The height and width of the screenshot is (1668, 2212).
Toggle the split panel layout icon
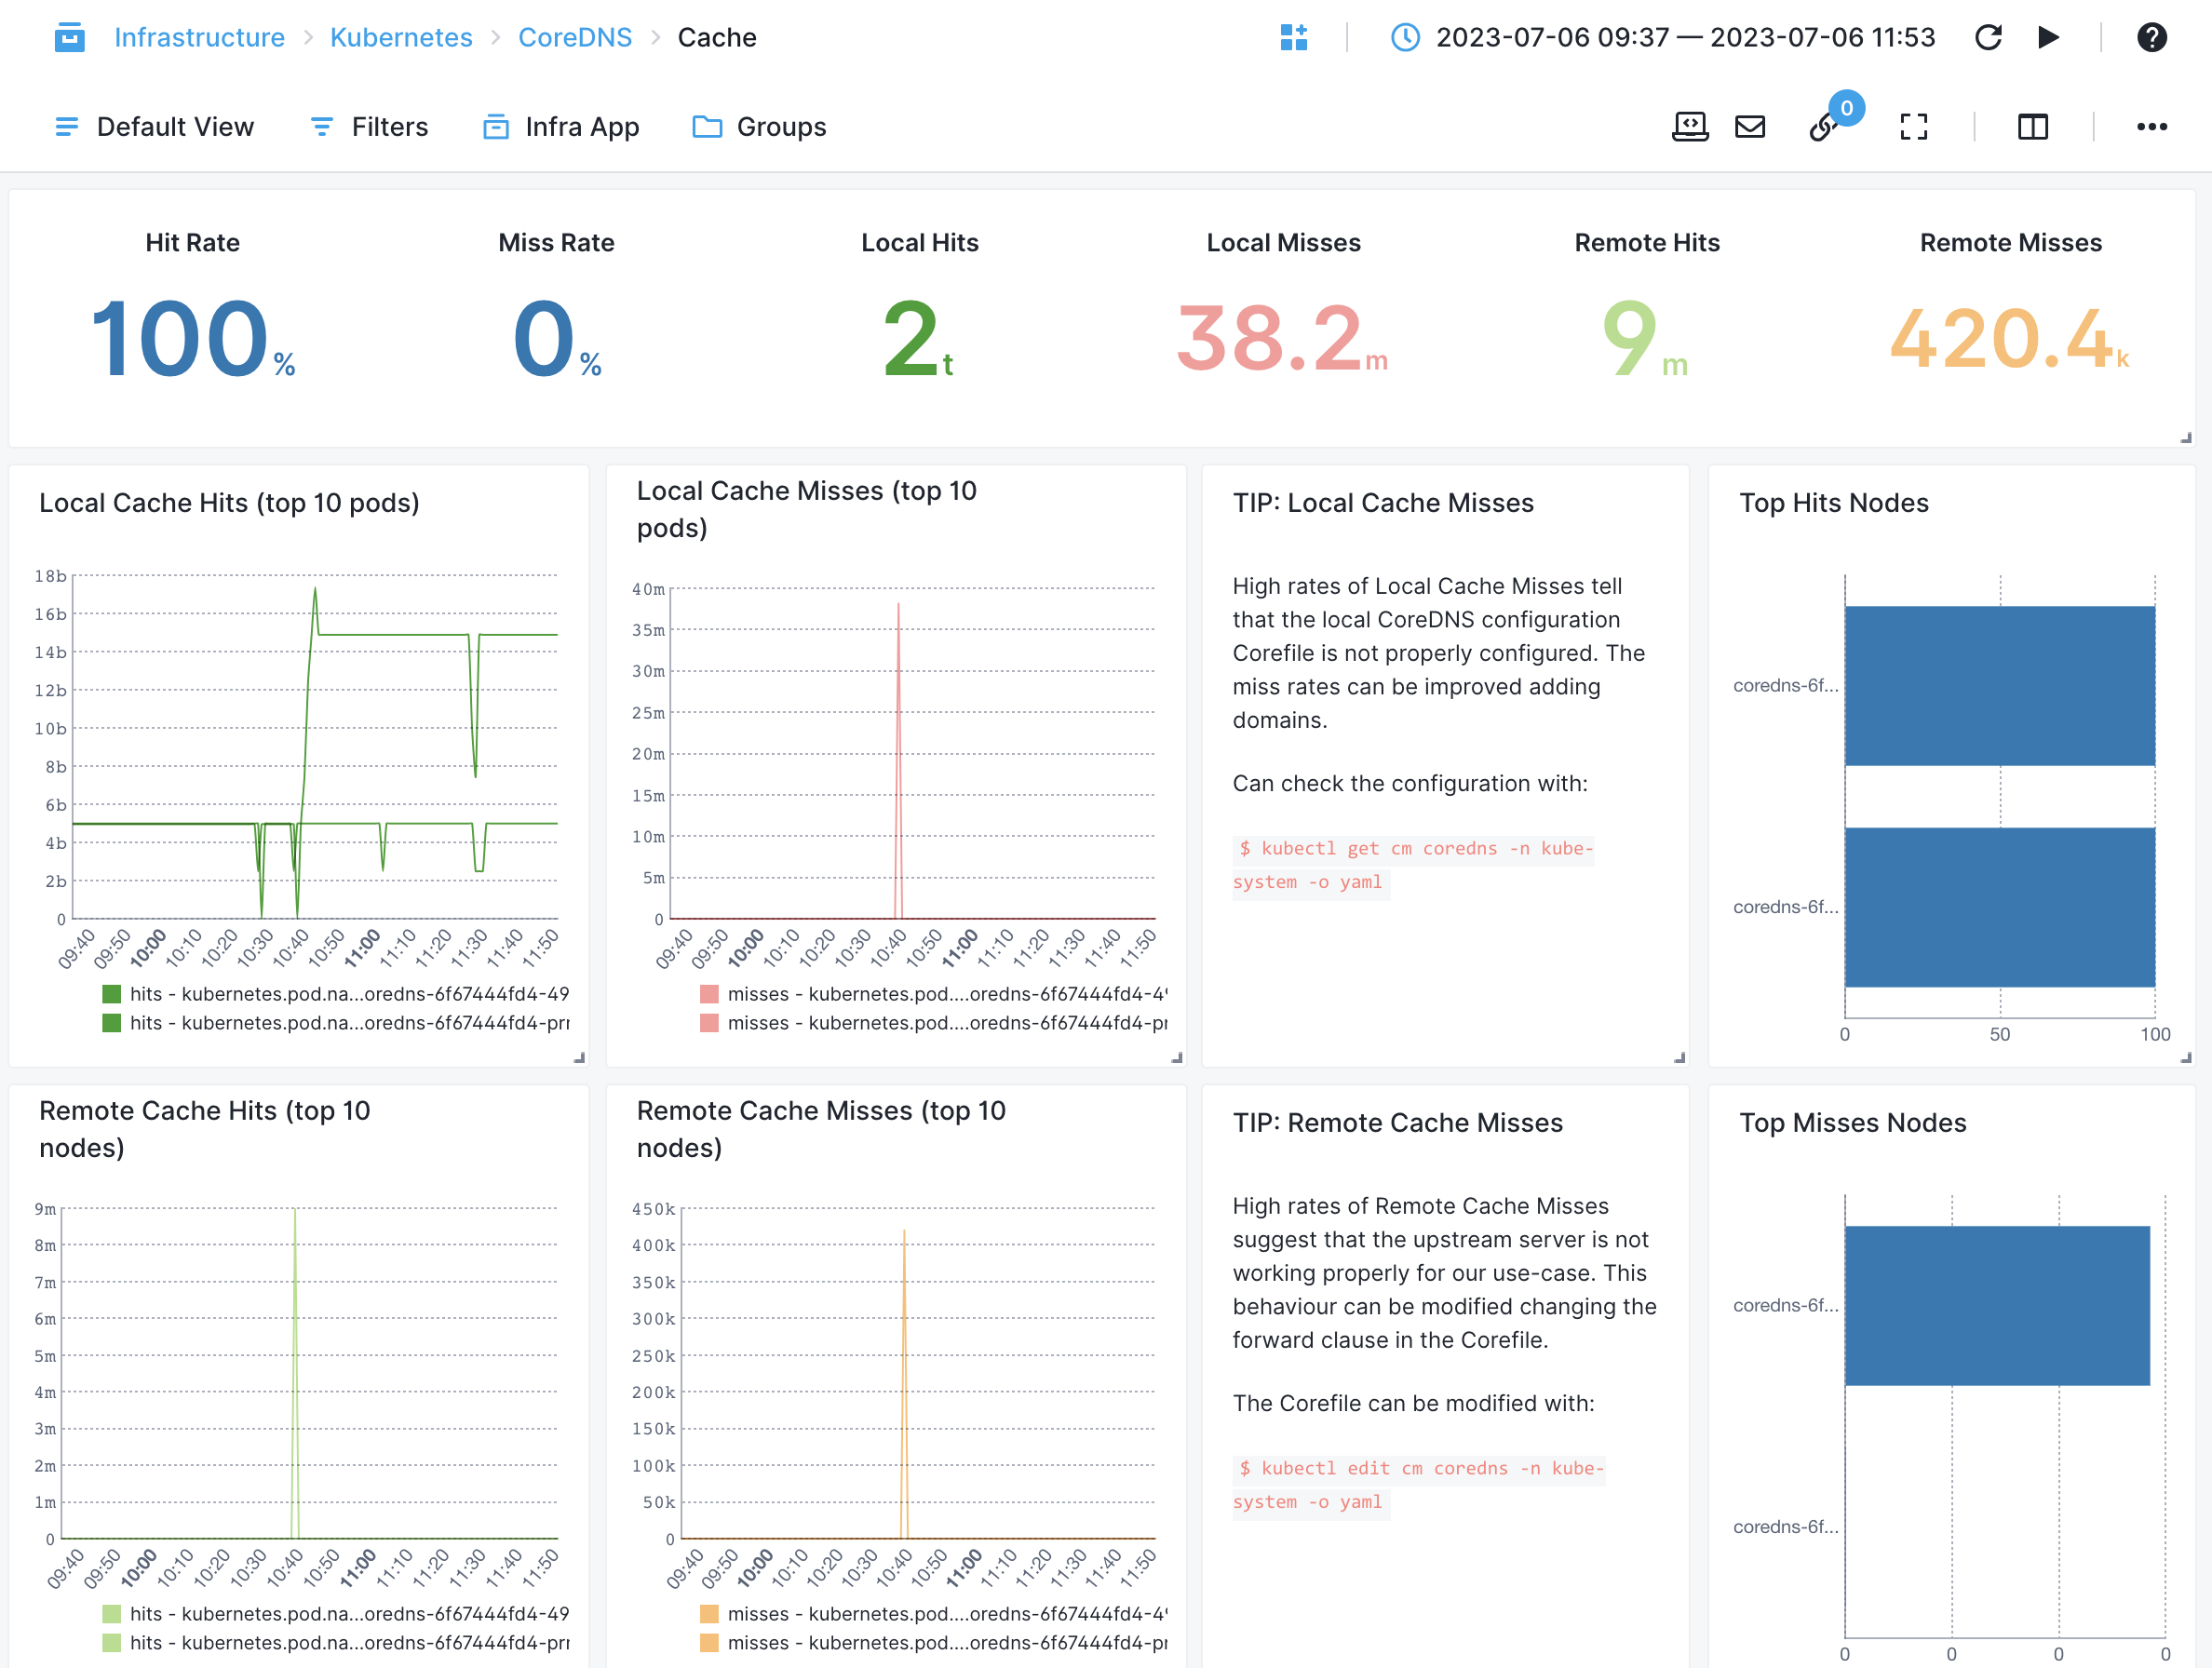click(2033, 127)
